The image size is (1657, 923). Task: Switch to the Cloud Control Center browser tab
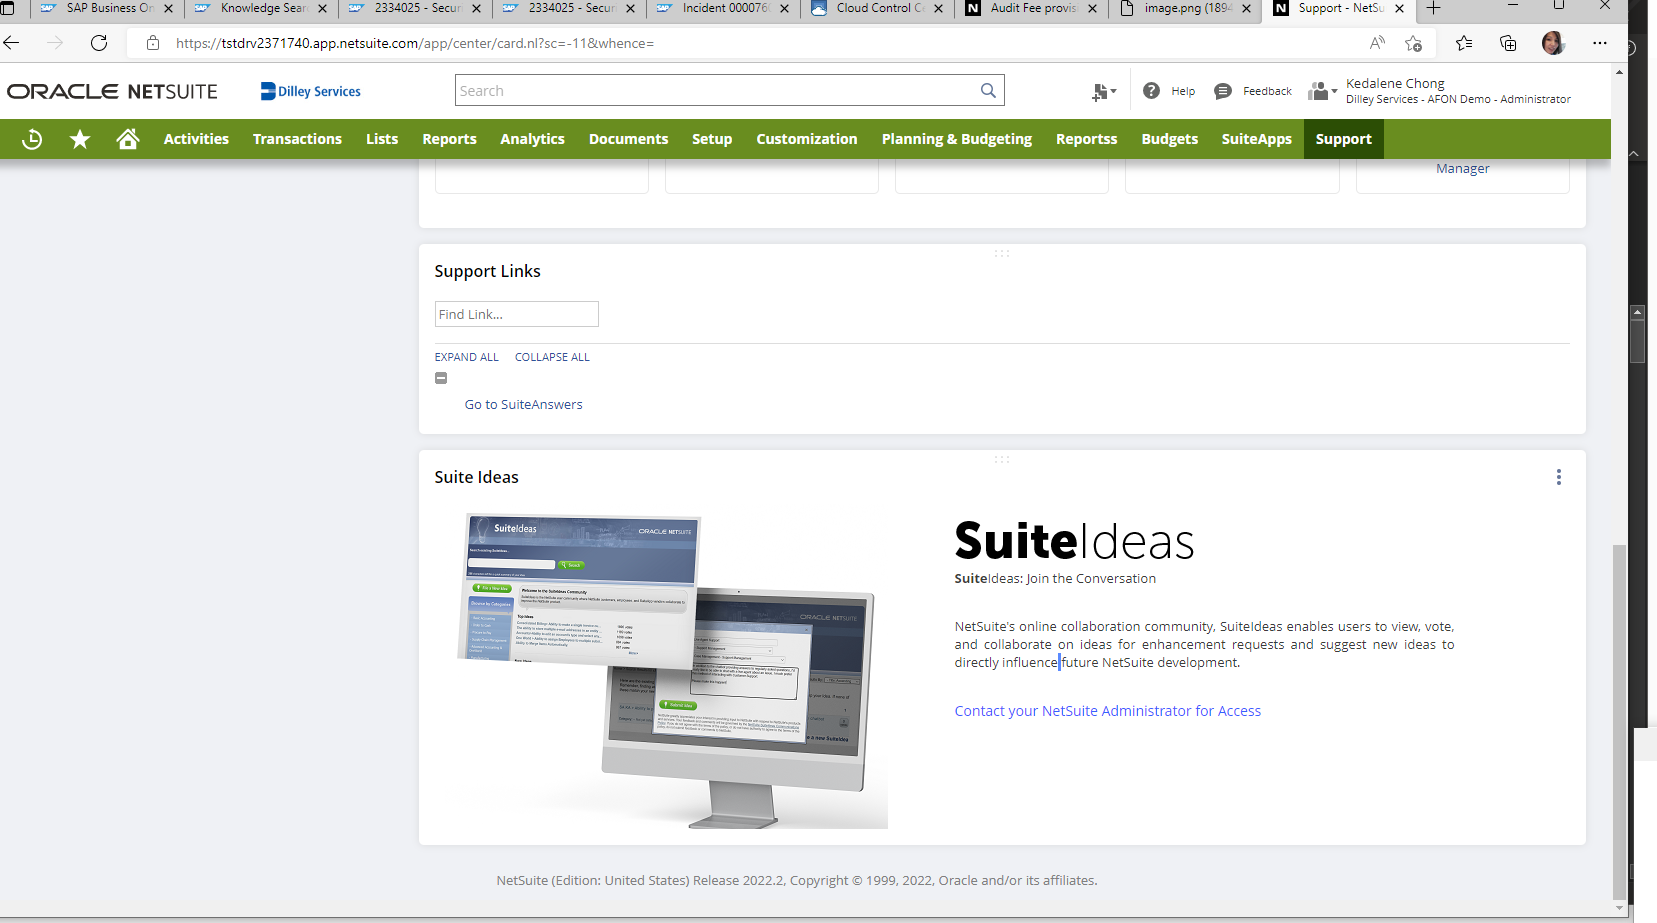(x=874, y=9)
